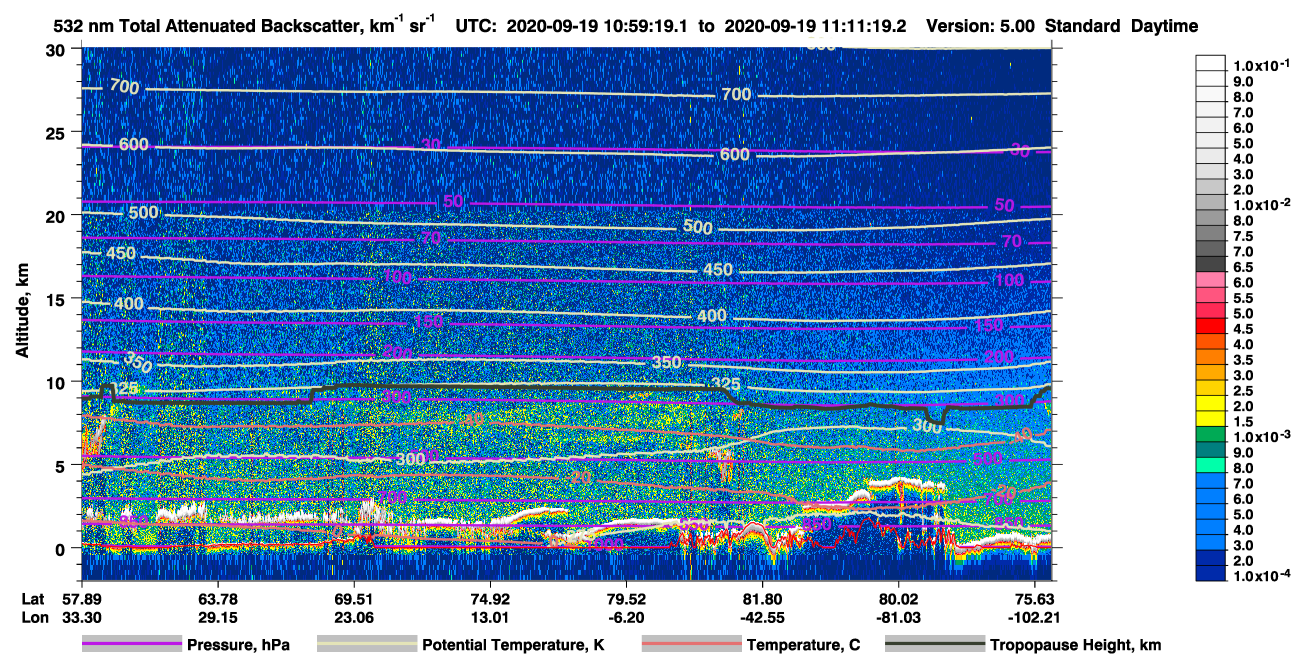This screenshot has height=667, width=1300.
Task: Click the altitude axis tick '20'
Action: tap(57, 215)
